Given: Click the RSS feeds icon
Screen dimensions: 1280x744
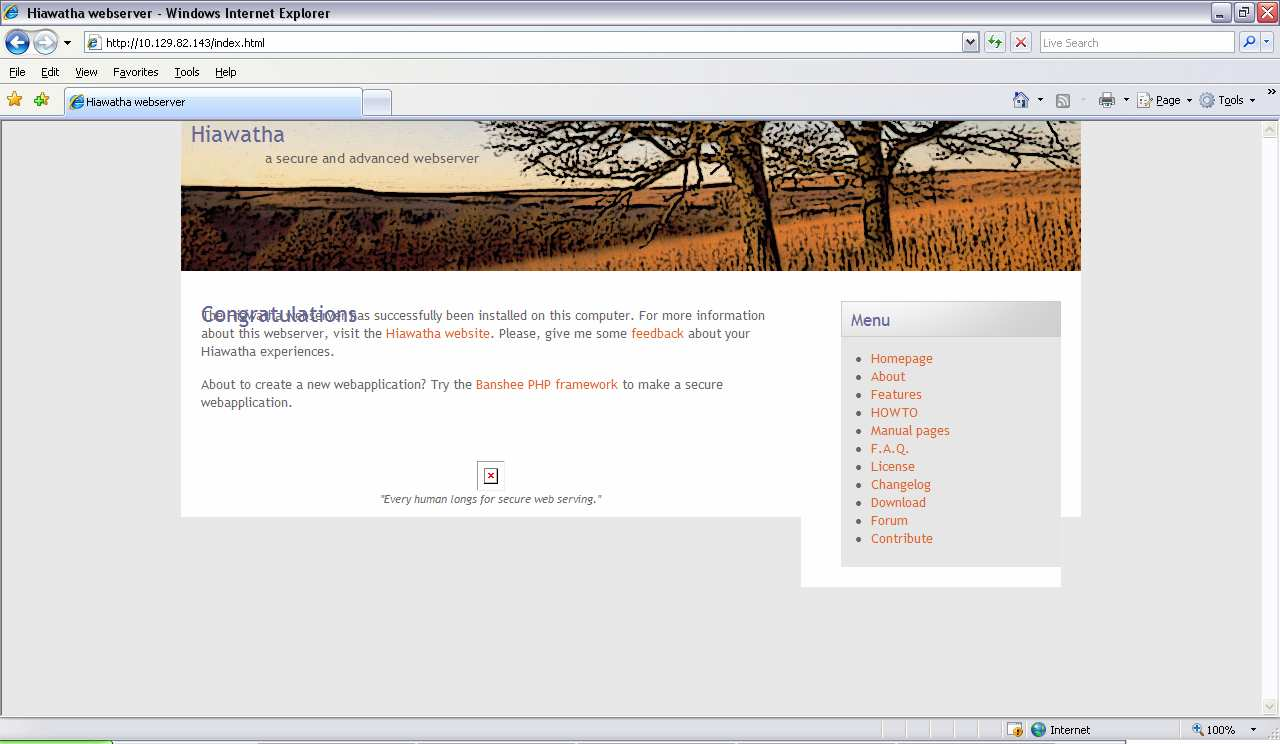Looking at the screenshot, I should coord(1063,100).
